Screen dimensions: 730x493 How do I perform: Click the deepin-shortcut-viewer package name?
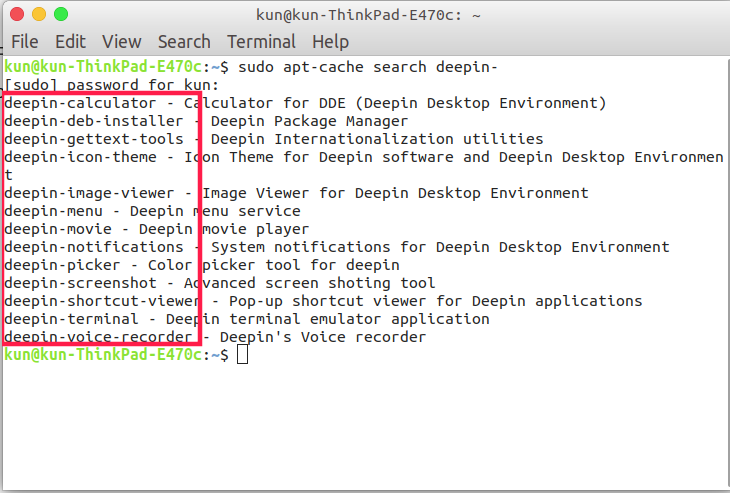pos(102,301)
